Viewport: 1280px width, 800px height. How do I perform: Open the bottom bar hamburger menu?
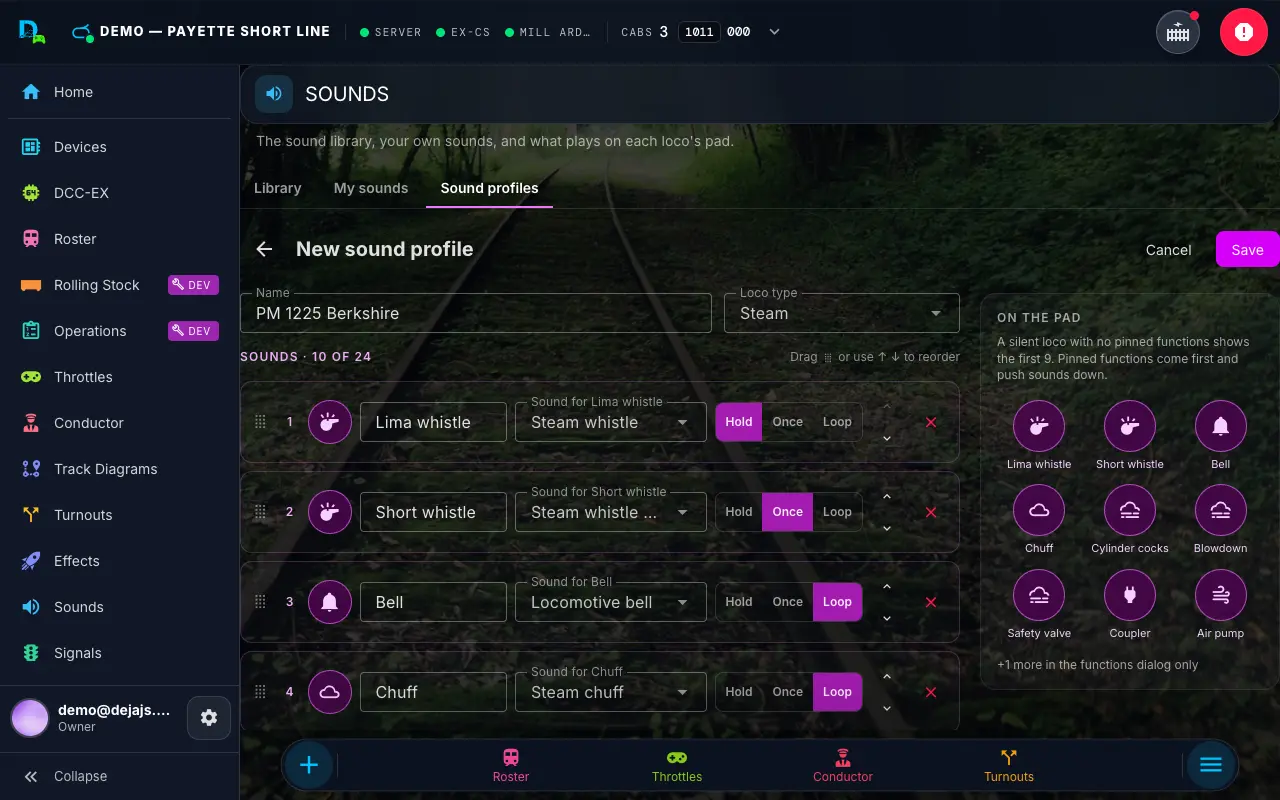click(x=1211, y=765)
